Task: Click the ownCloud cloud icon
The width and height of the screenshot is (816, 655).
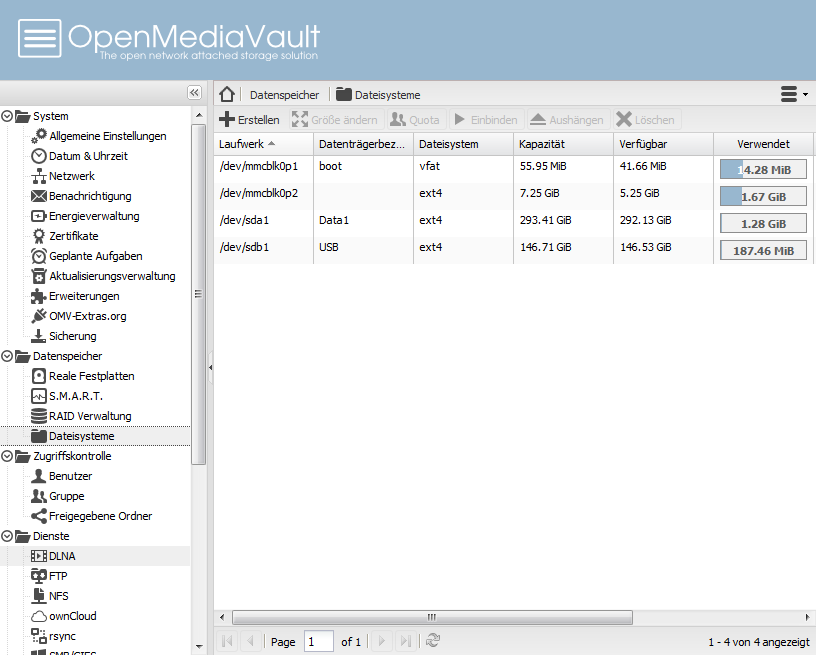Action: [39, 617]
